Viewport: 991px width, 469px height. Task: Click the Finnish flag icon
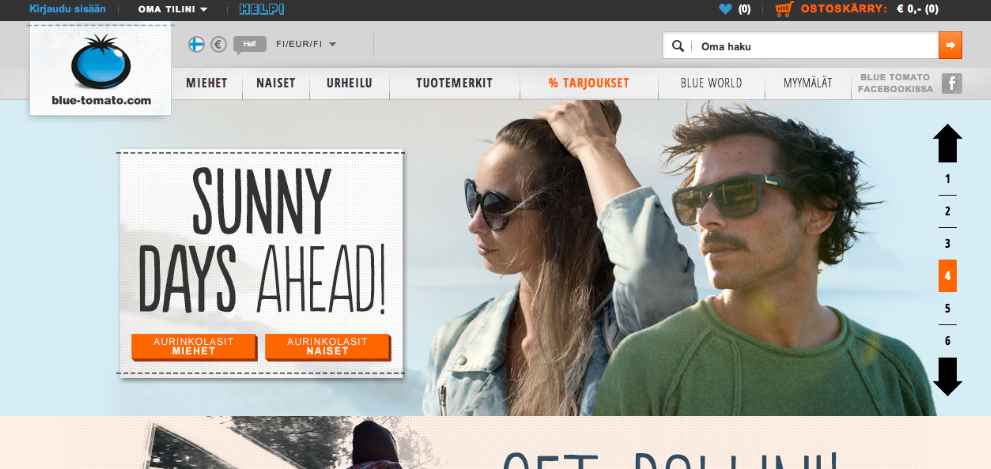[197, 44]
